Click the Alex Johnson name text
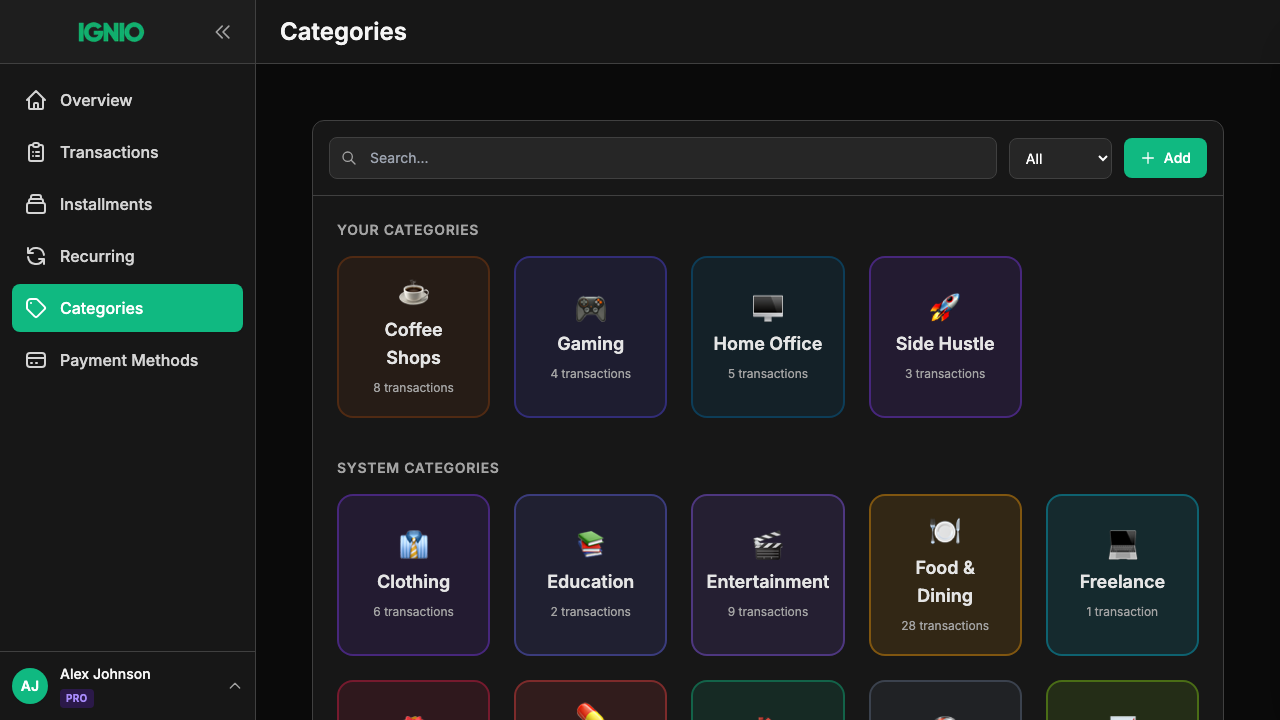The width and height of the screenshot is (1280, 720). click(105, 674)
